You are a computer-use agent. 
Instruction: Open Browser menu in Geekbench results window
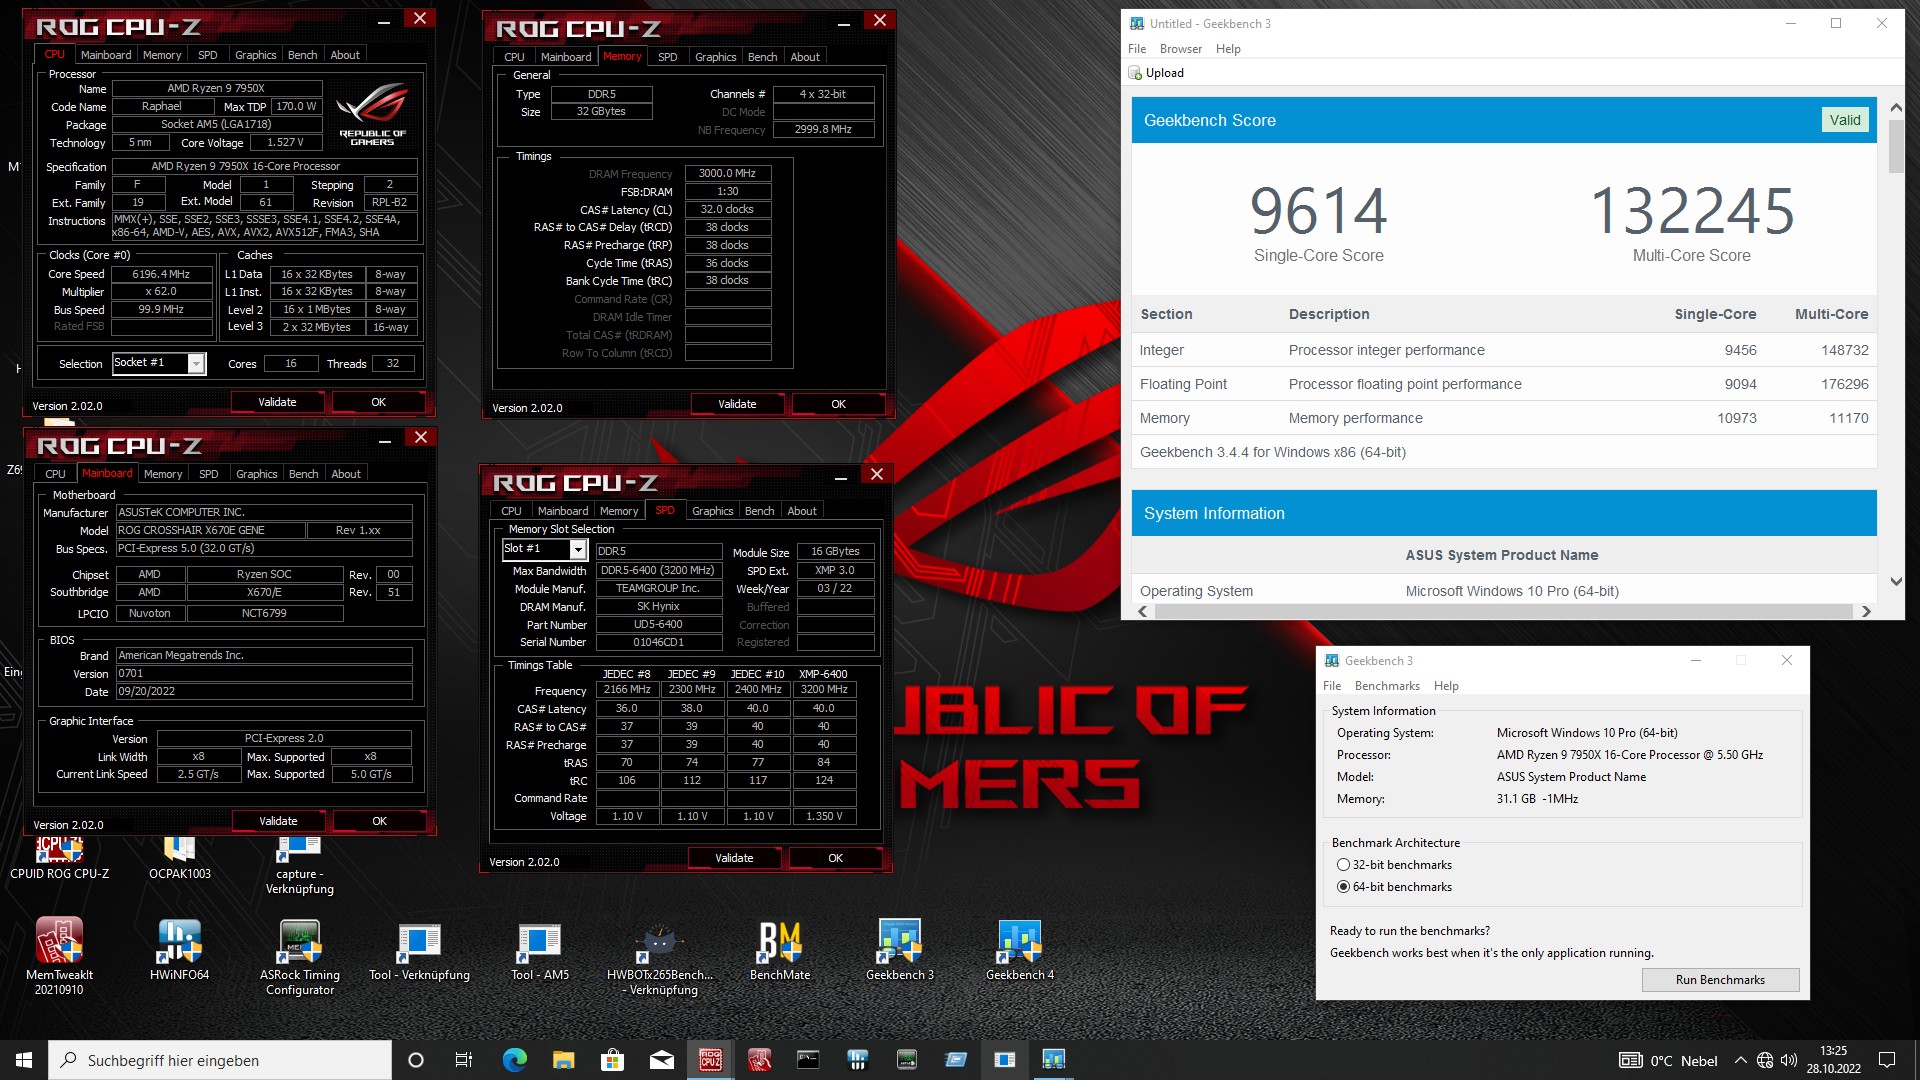tap(1181, 49)
